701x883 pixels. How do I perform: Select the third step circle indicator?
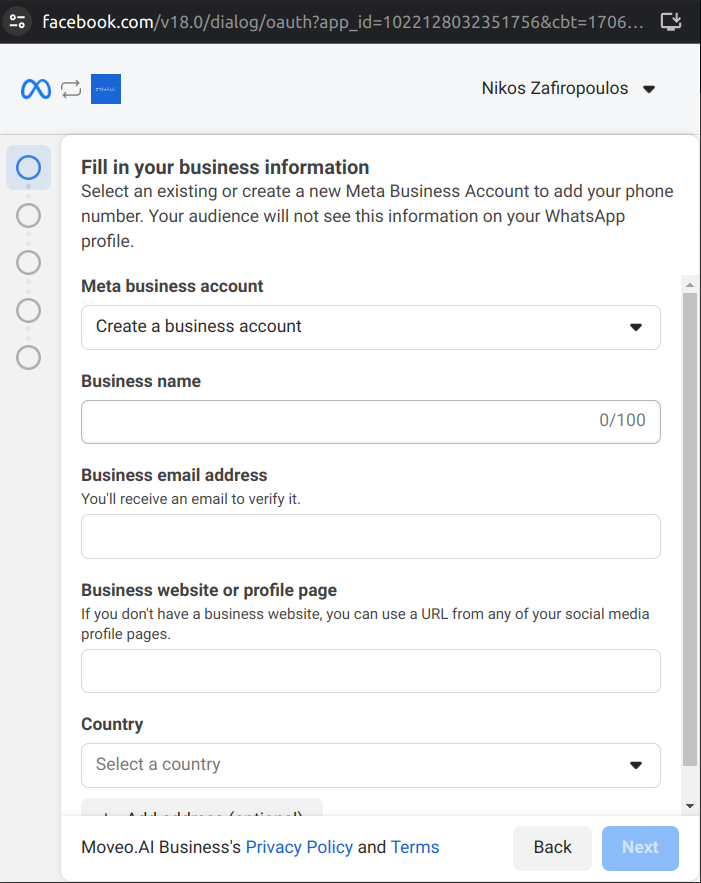29,262
